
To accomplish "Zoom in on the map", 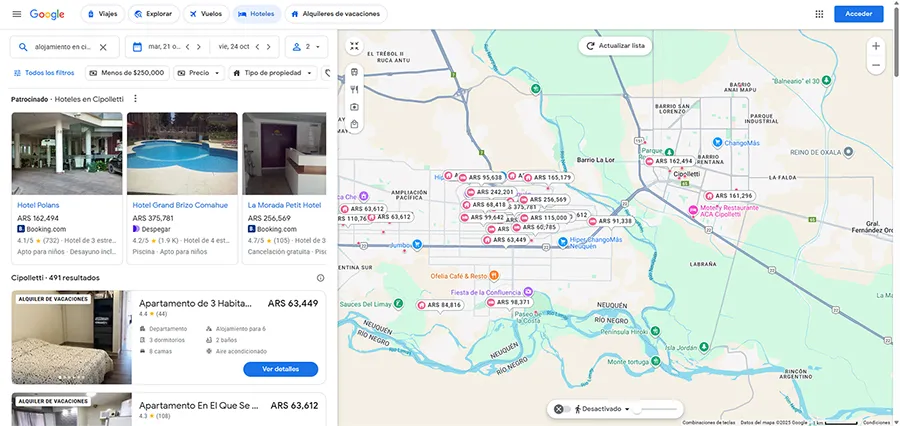I will (876, 46).
